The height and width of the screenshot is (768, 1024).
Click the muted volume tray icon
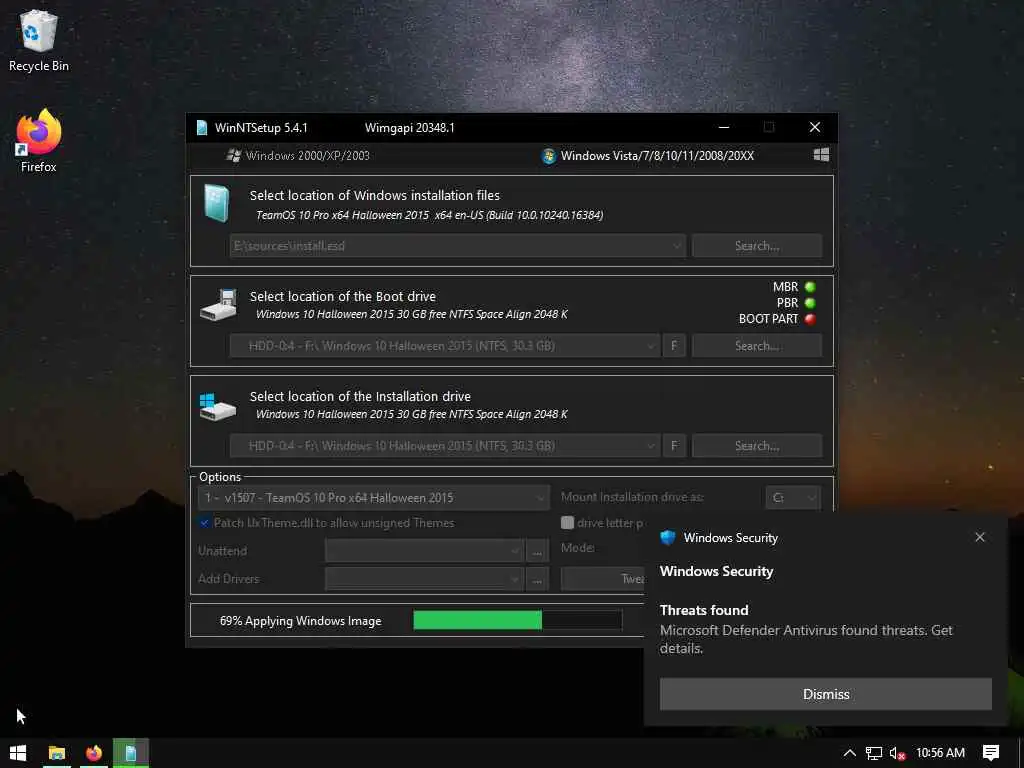coord(897,753)
